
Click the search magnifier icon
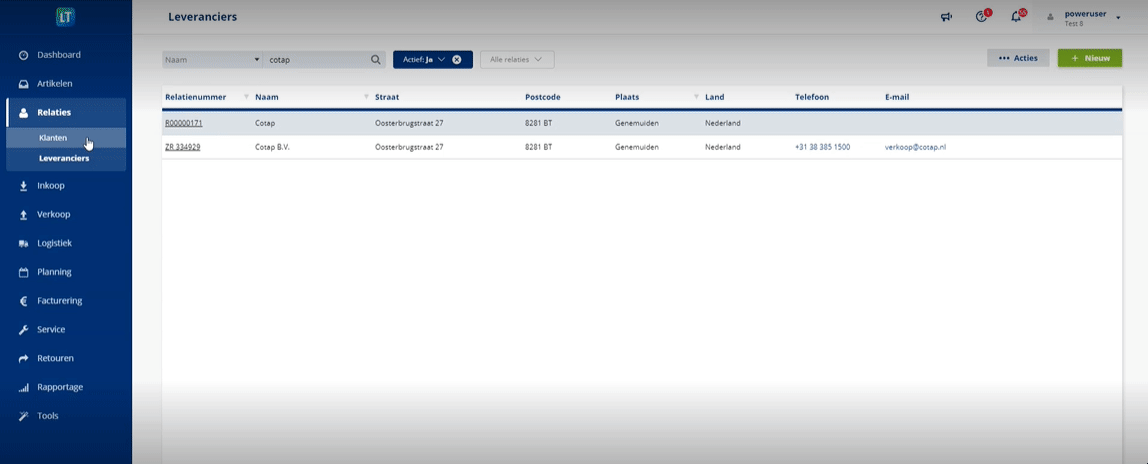[376, 59]
